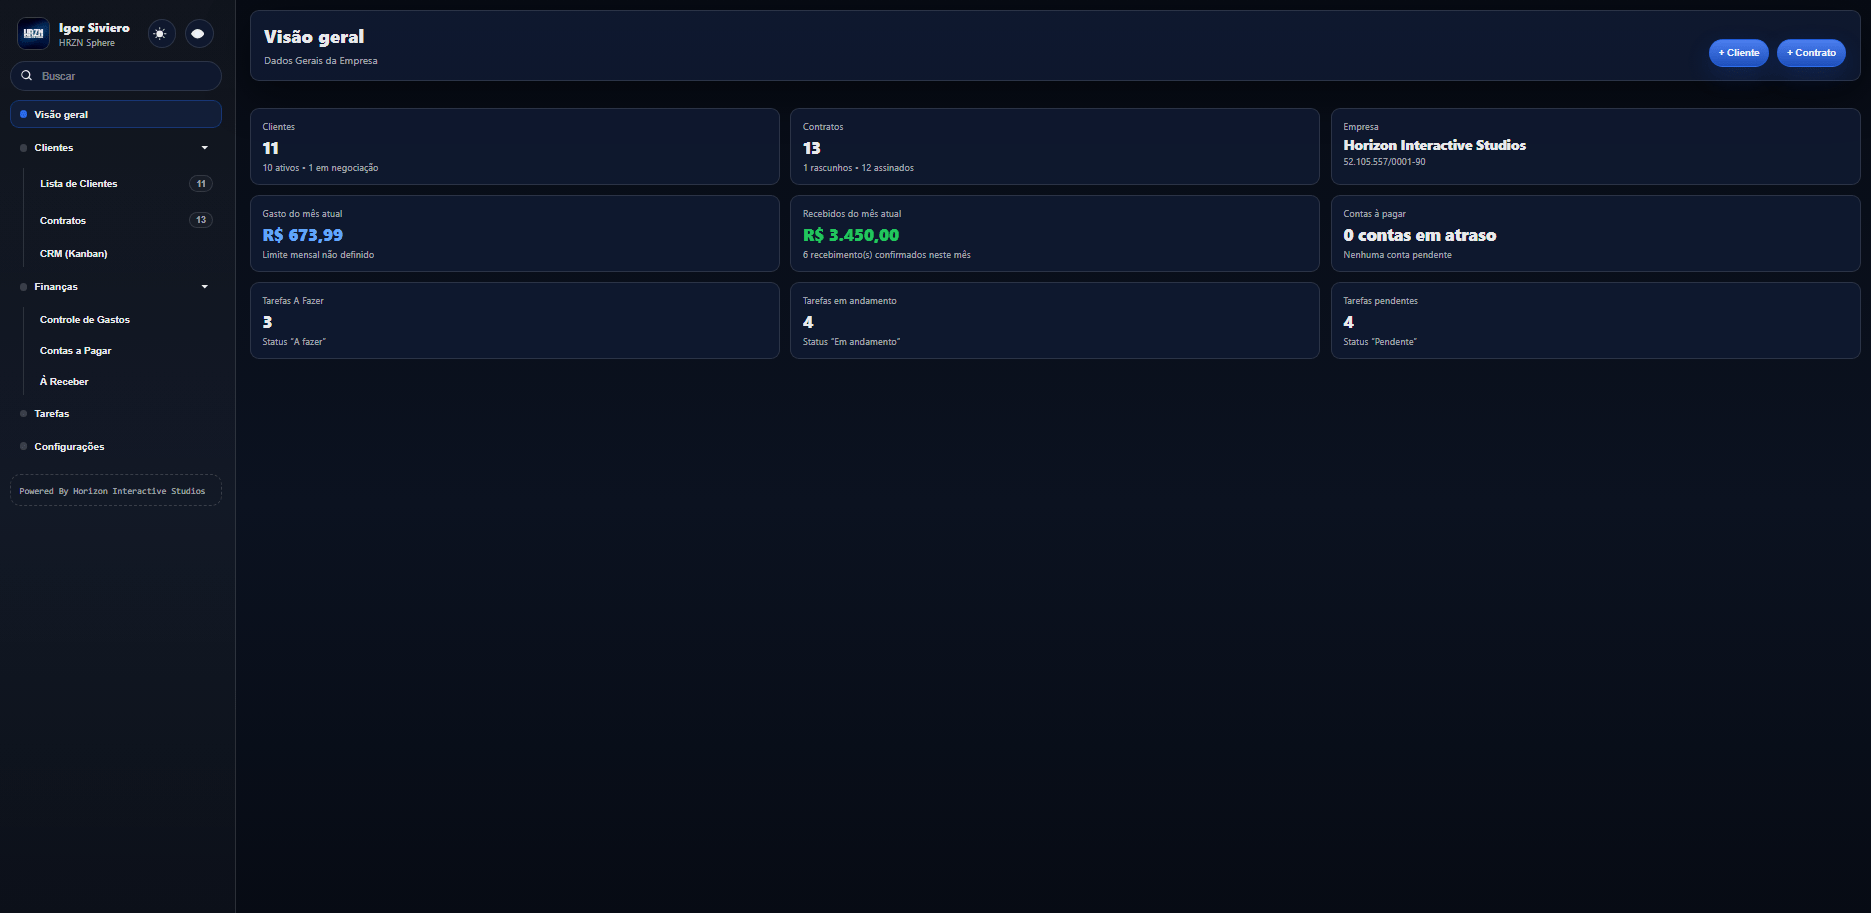1871x913 pixels.
Task: Click Dados Gerais da Empresa subtitle
Action: (321, 61)
